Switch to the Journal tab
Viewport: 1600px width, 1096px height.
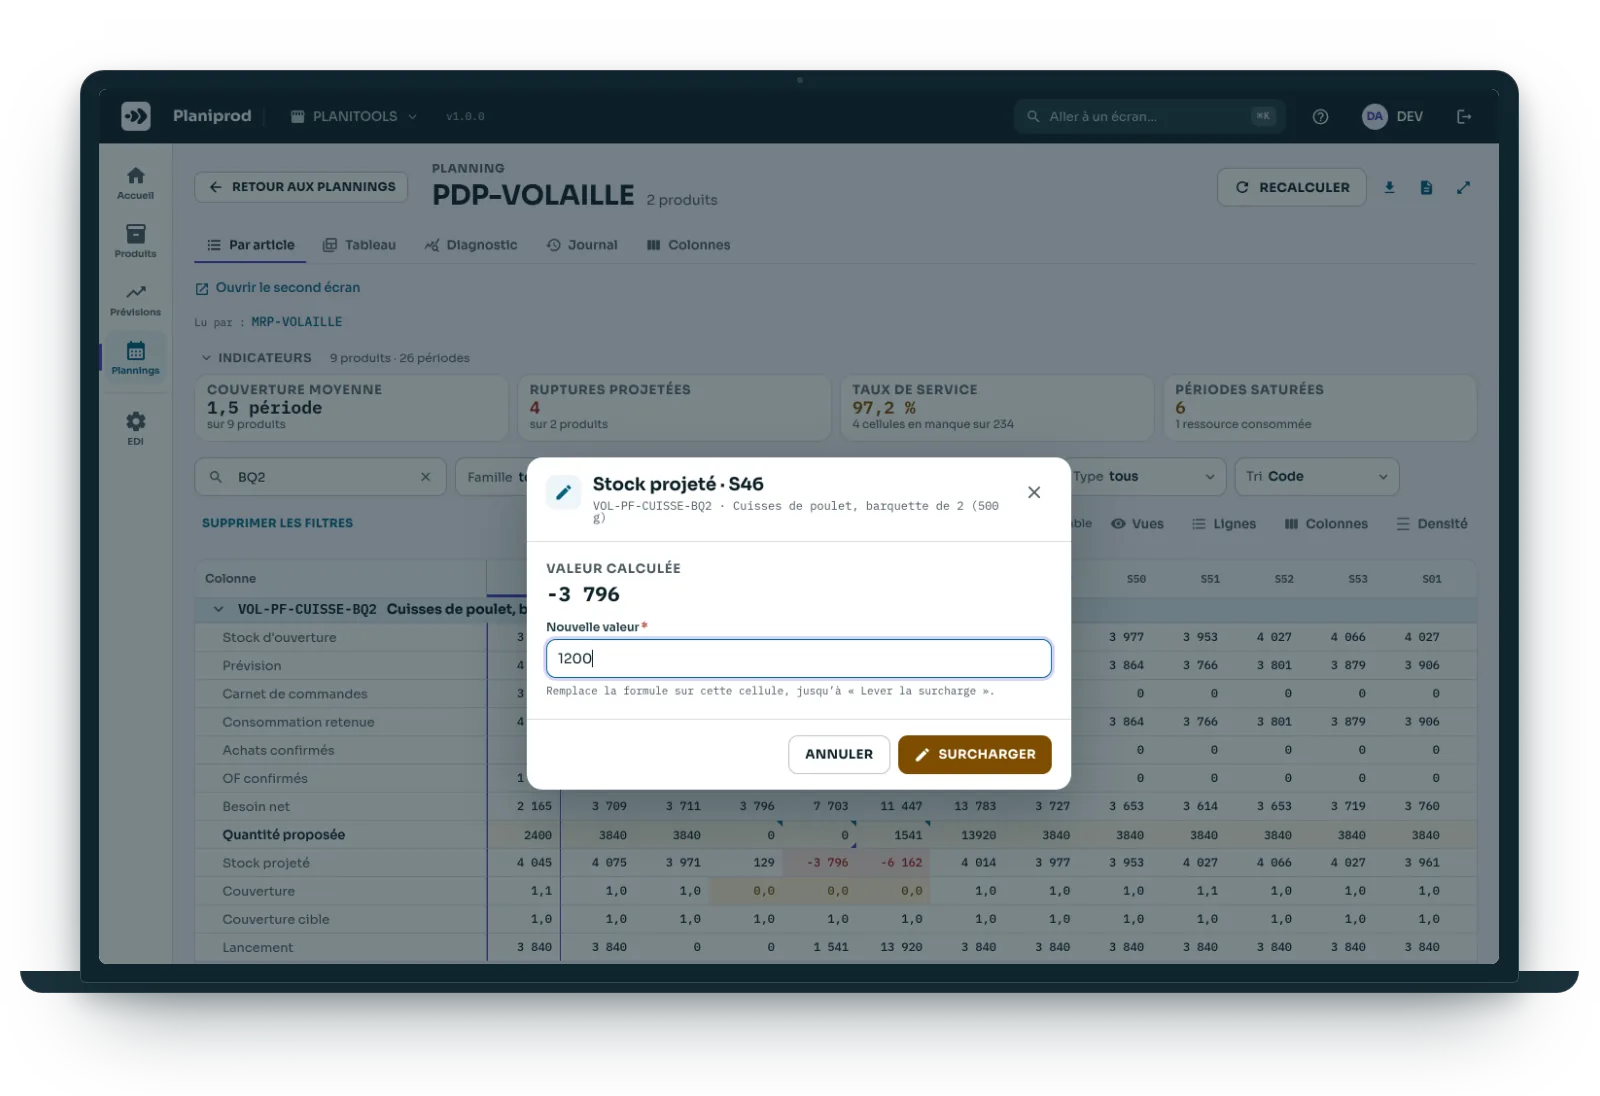pos(582,245)
